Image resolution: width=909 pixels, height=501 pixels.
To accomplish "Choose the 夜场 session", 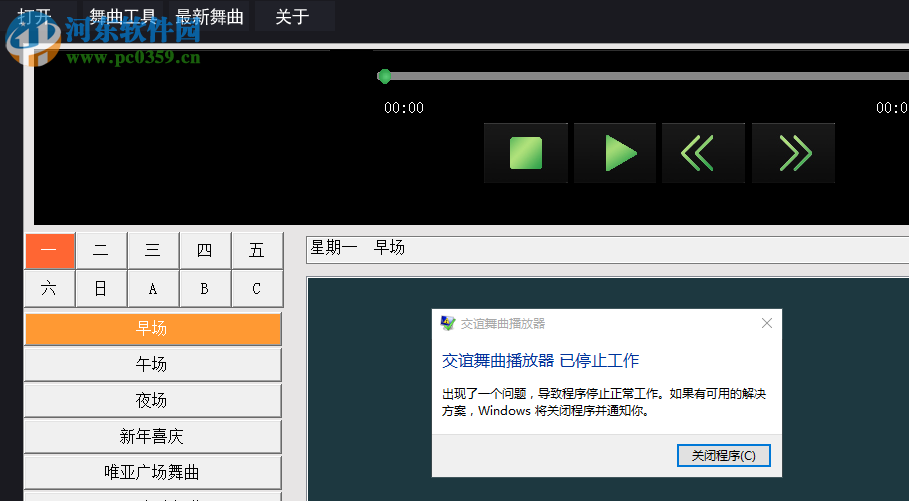I will coord(152,401).
